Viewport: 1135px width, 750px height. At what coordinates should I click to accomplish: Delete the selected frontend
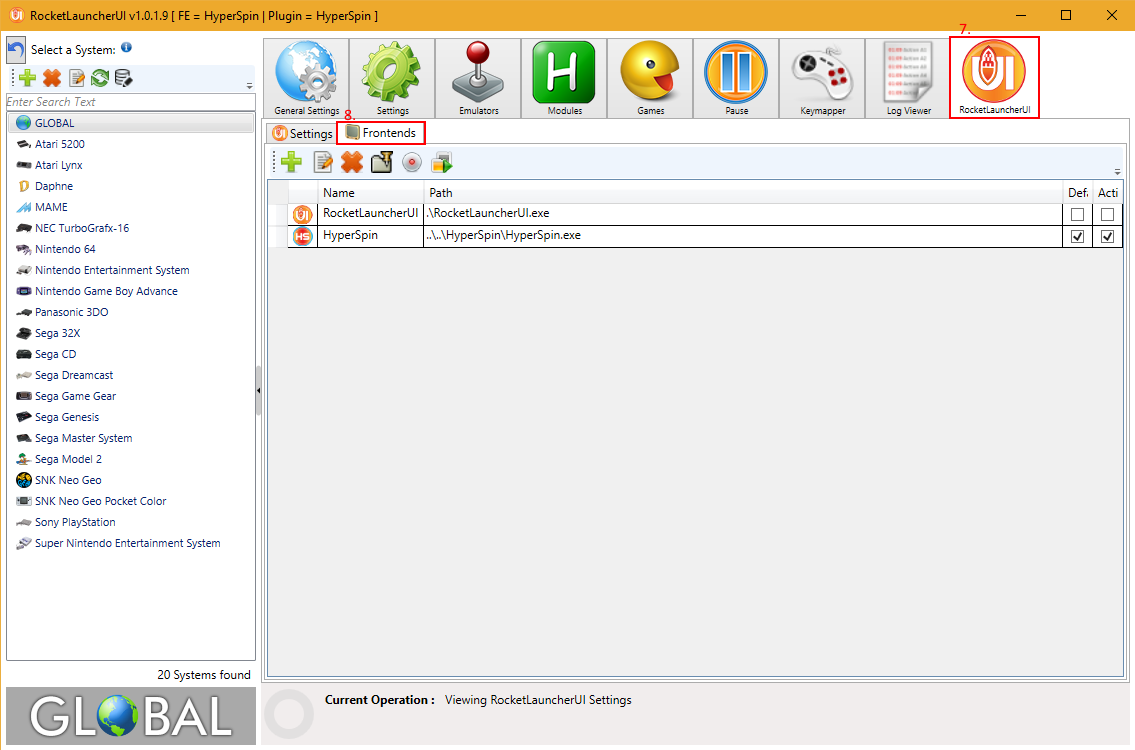click(x=352, y=161)
